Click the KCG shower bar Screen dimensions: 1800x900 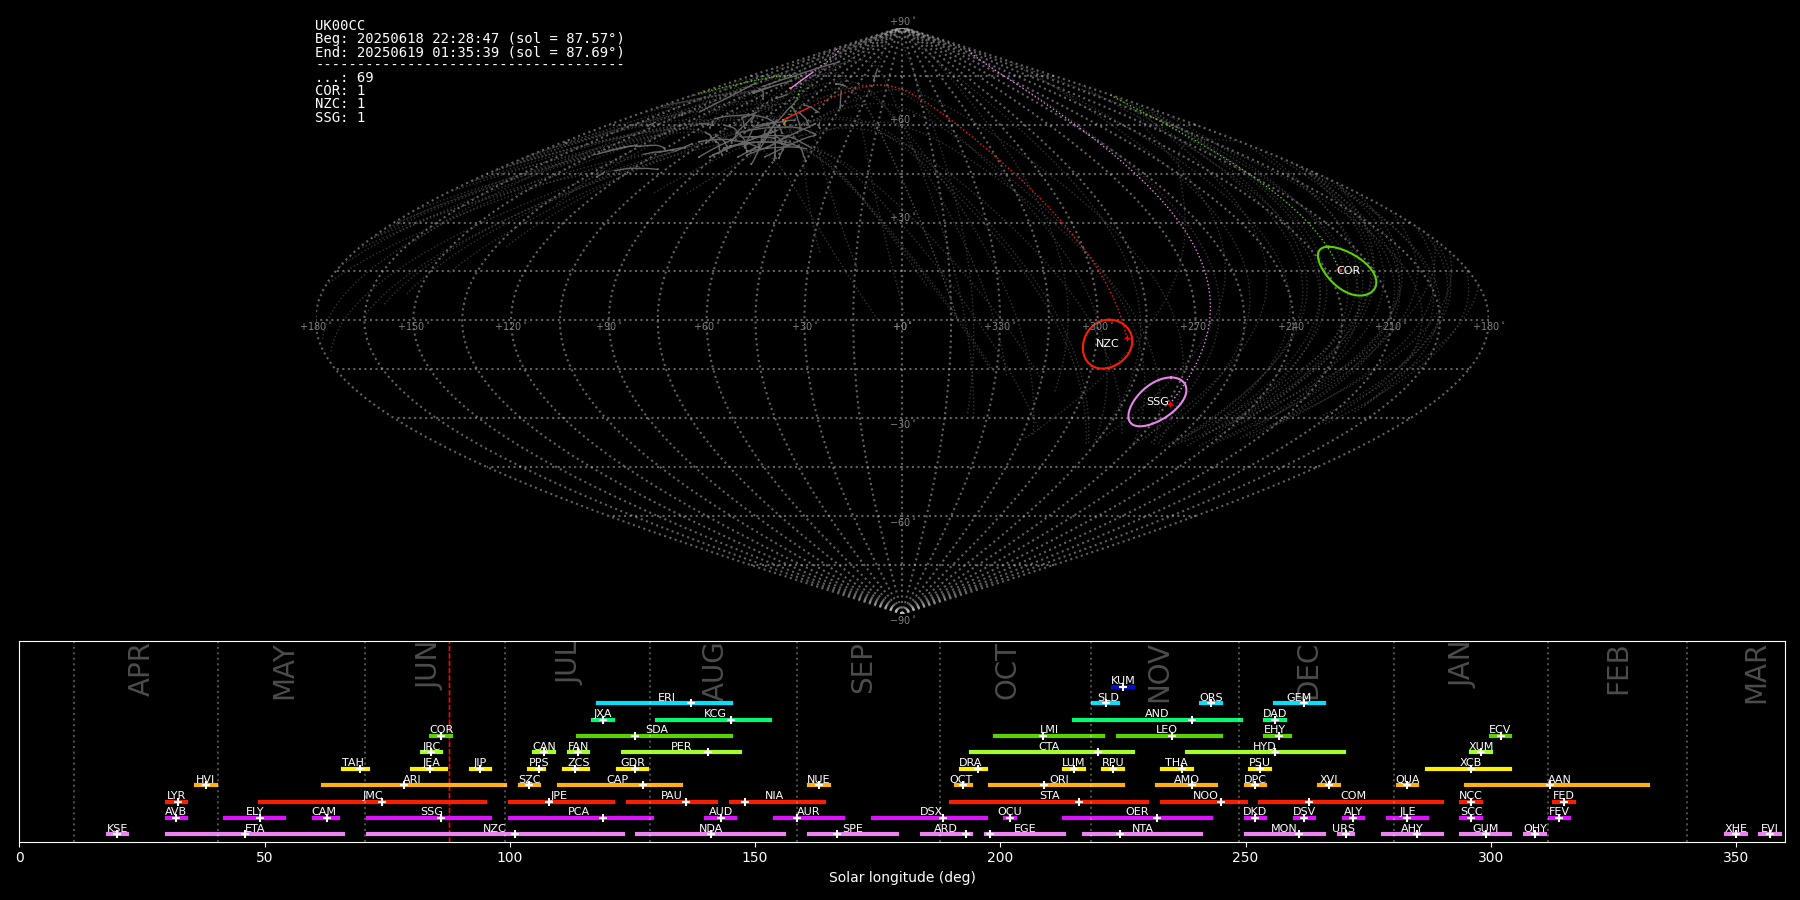[x=713, y=720]
